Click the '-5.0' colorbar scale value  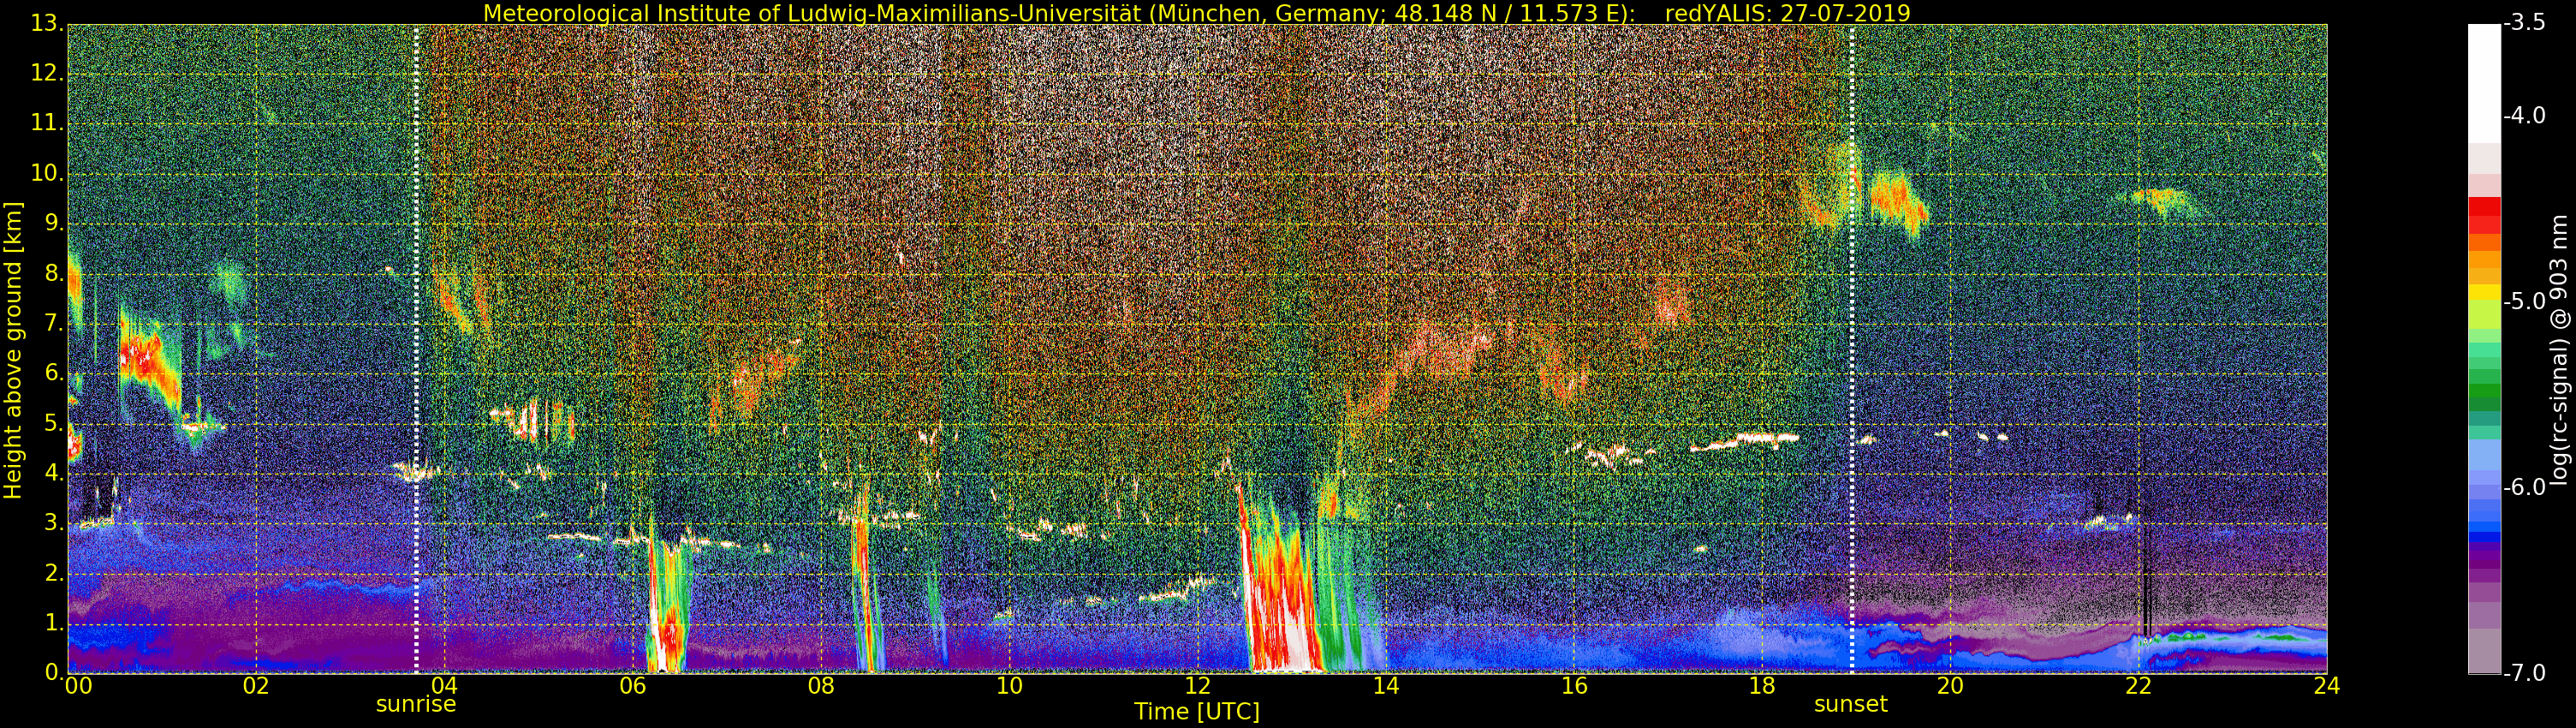point(2525,301)
